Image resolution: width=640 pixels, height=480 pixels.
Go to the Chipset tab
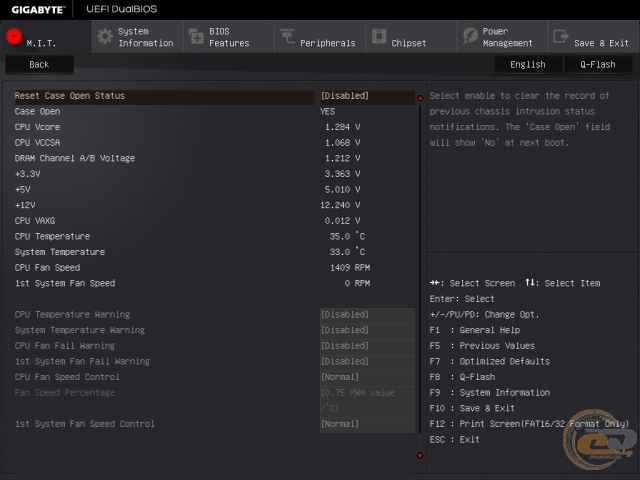click(x=411, y=37)
